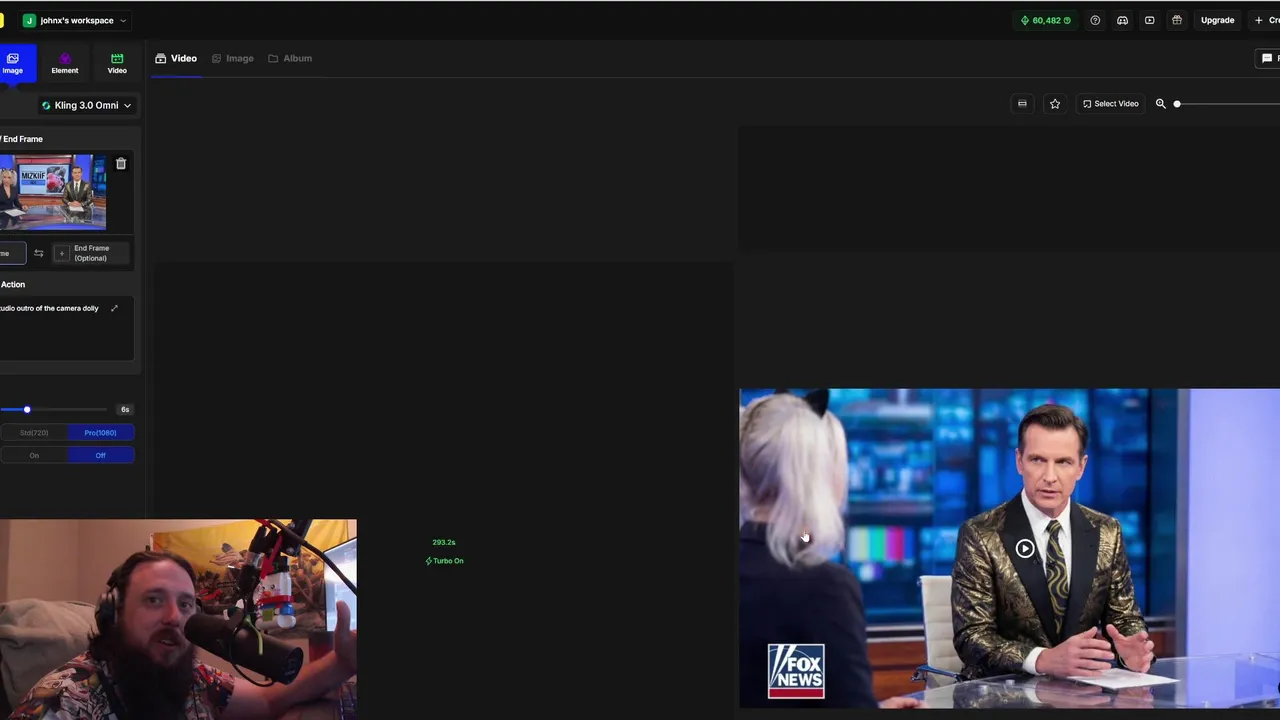The image size is (1280, 720).
Task: Adjust the gallery zoom slider handle
Action: point(1177,104)
